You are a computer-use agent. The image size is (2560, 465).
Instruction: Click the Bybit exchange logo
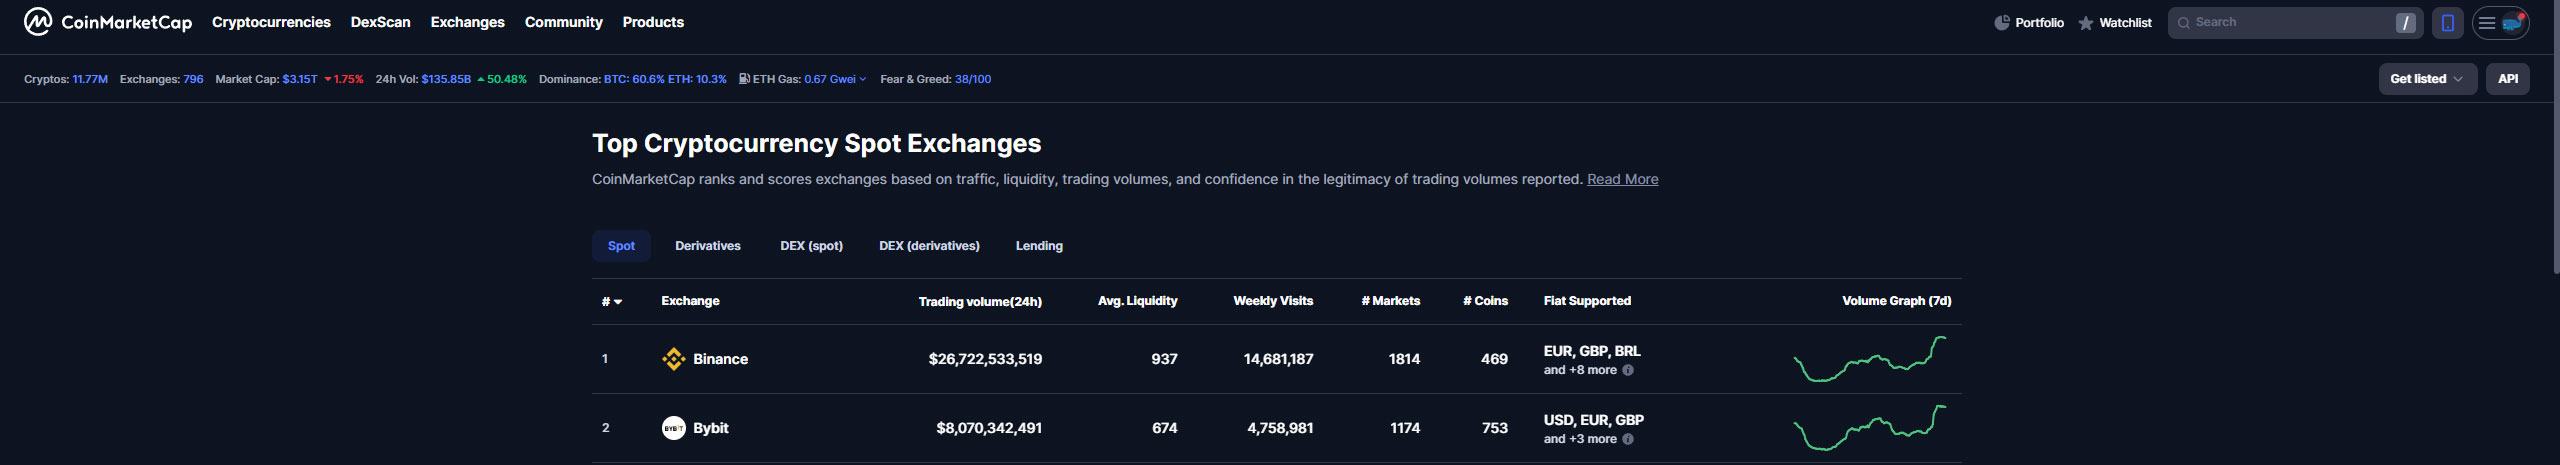click(x=673, y=428)
